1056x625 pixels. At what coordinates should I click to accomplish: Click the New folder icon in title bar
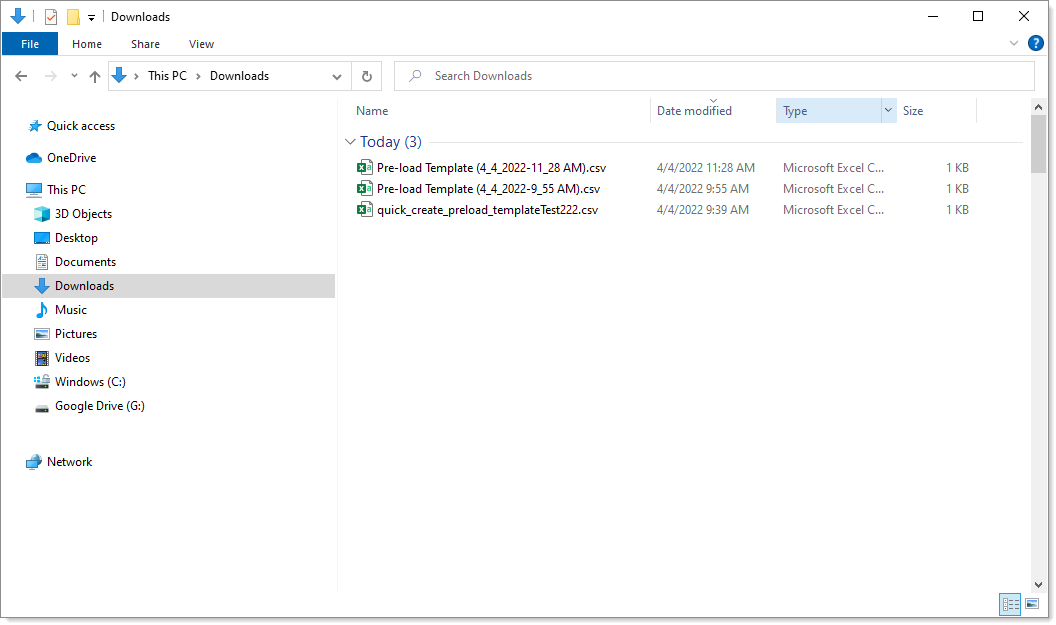pos(73,17)
